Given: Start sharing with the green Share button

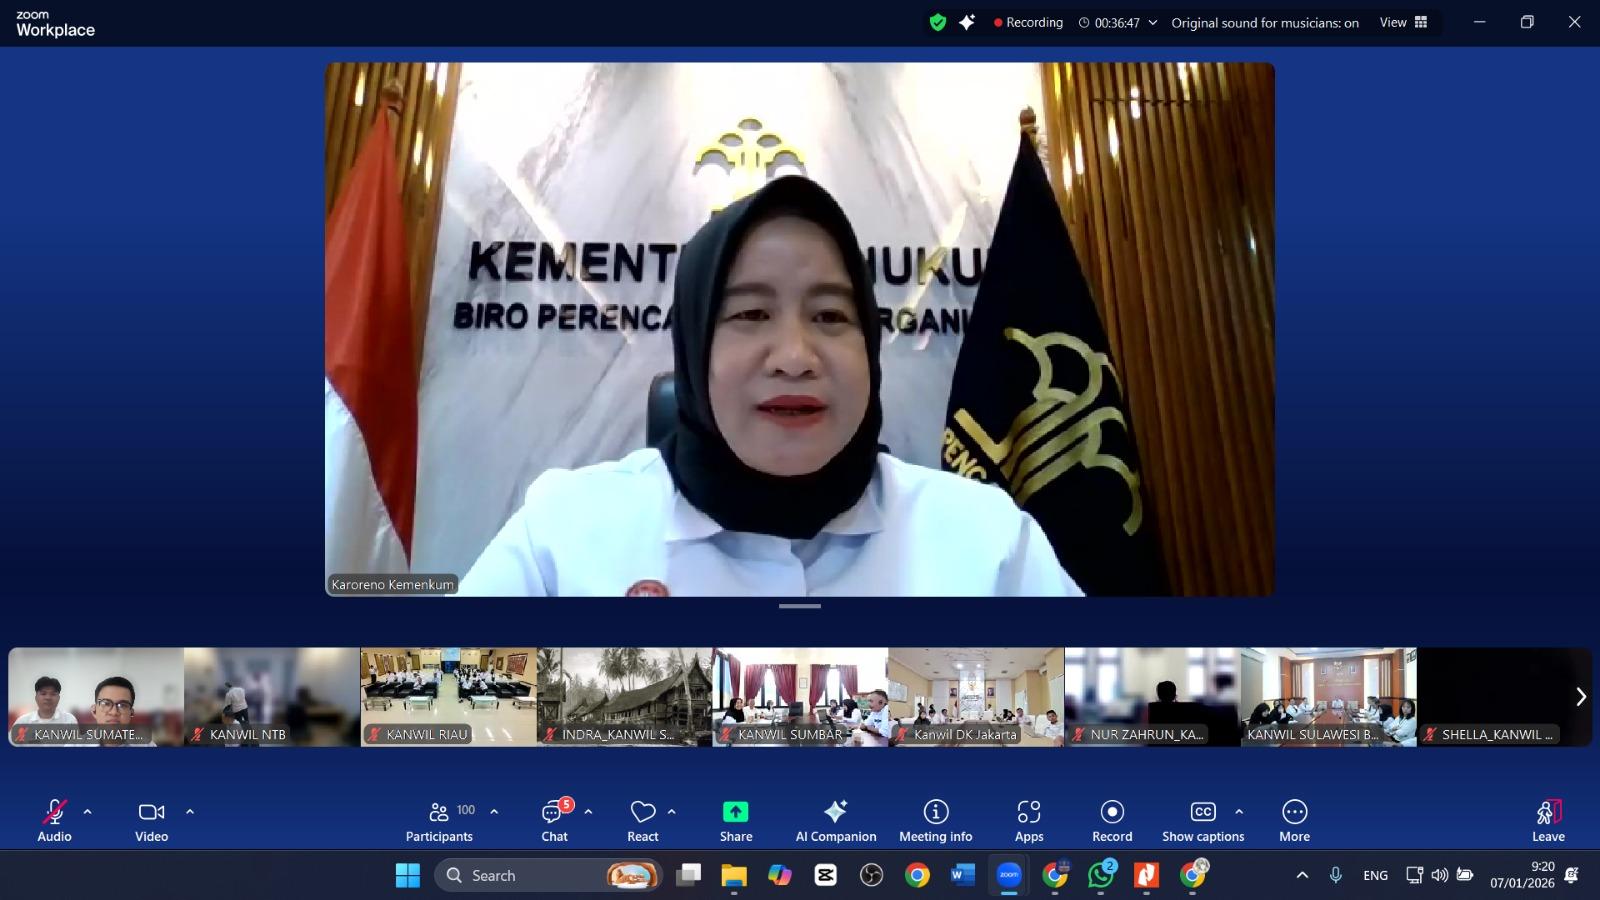Looking at the screenshot, I should pyautogui.click(x=735, y=821).
